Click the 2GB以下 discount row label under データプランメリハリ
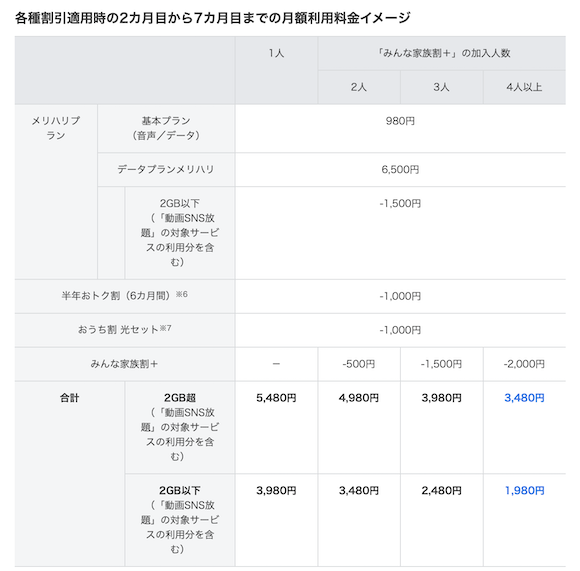This screenshot has height=571, width=580. click(x=180, y=233)
